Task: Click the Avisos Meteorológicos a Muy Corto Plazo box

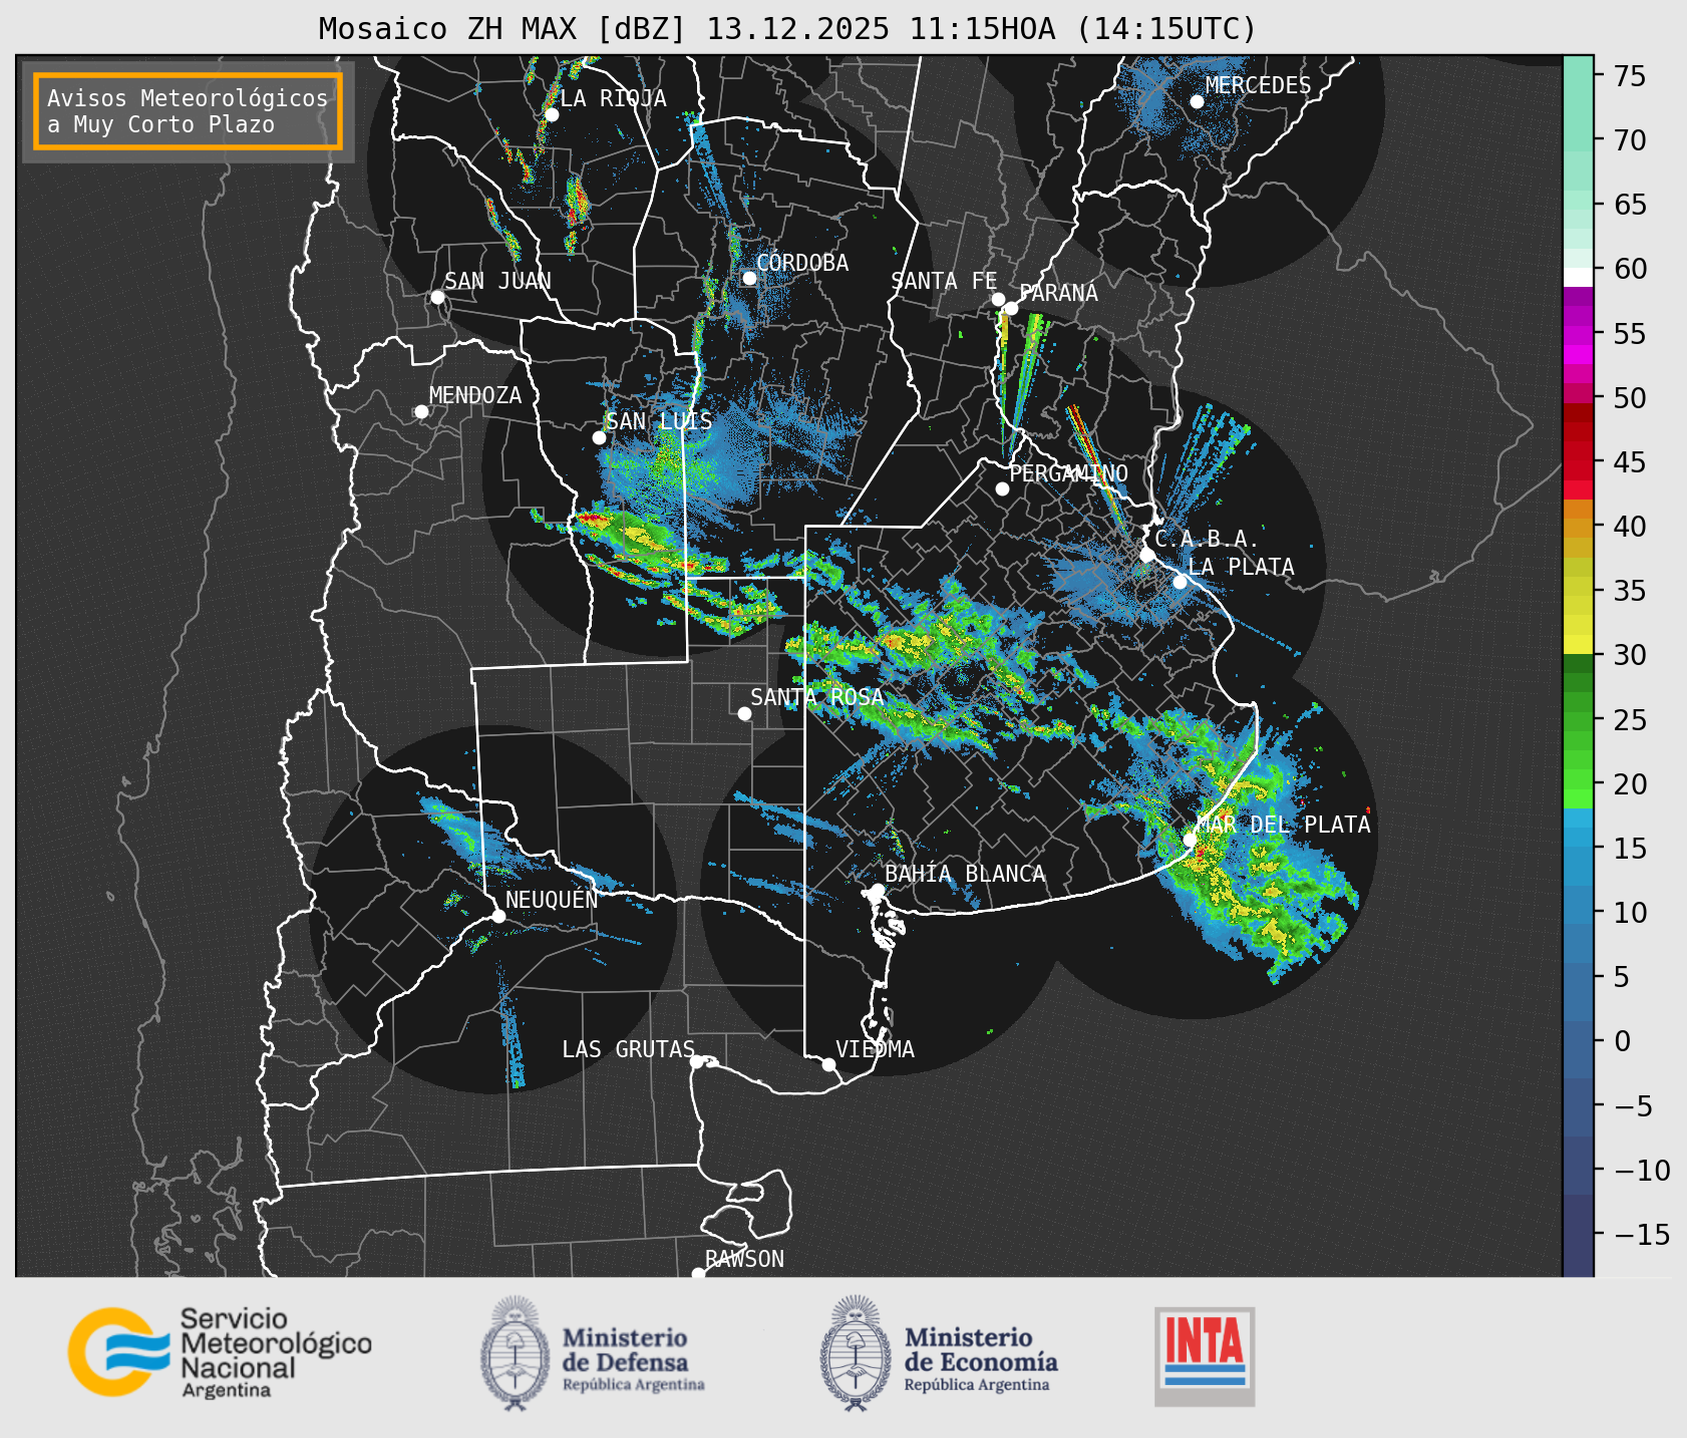Action: pyautogui.click(x=188, y=111)
